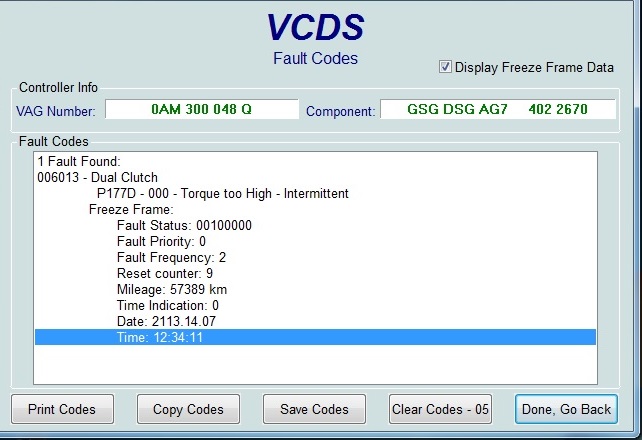
Task: Select the '1 Fault Found:' line
Action: (x=315, y=161)
